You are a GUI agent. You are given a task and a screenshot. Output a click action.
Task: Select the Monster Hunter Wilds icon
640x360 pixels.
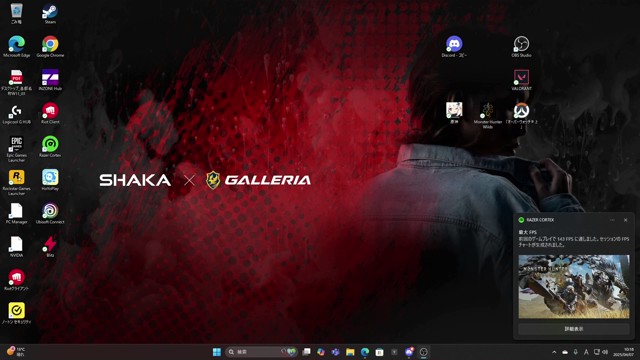tap(487, 115)
